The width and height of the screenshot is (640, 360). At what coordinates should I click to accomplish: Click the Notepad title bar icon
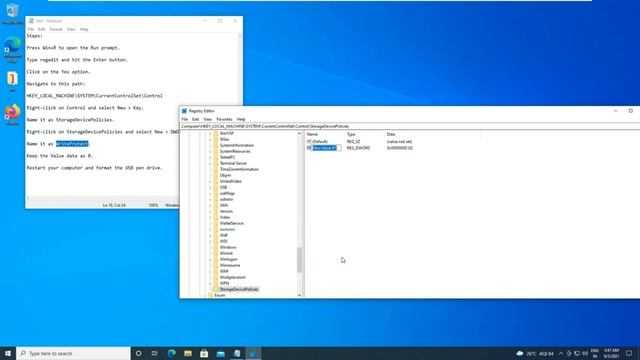coord(31,21)
